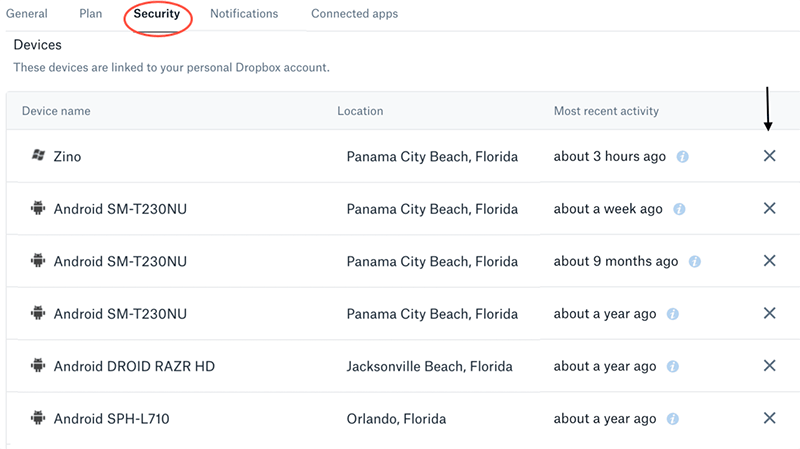Select the 'Android DROID RAZR HD' device name
The image size is (800, 449).
coord(134,366)
